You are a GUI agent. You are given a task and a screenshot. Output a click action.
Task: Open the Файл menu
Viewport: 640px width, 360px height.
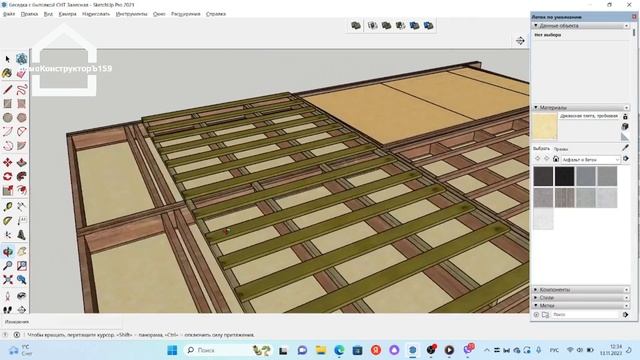(x=9, y=14)
